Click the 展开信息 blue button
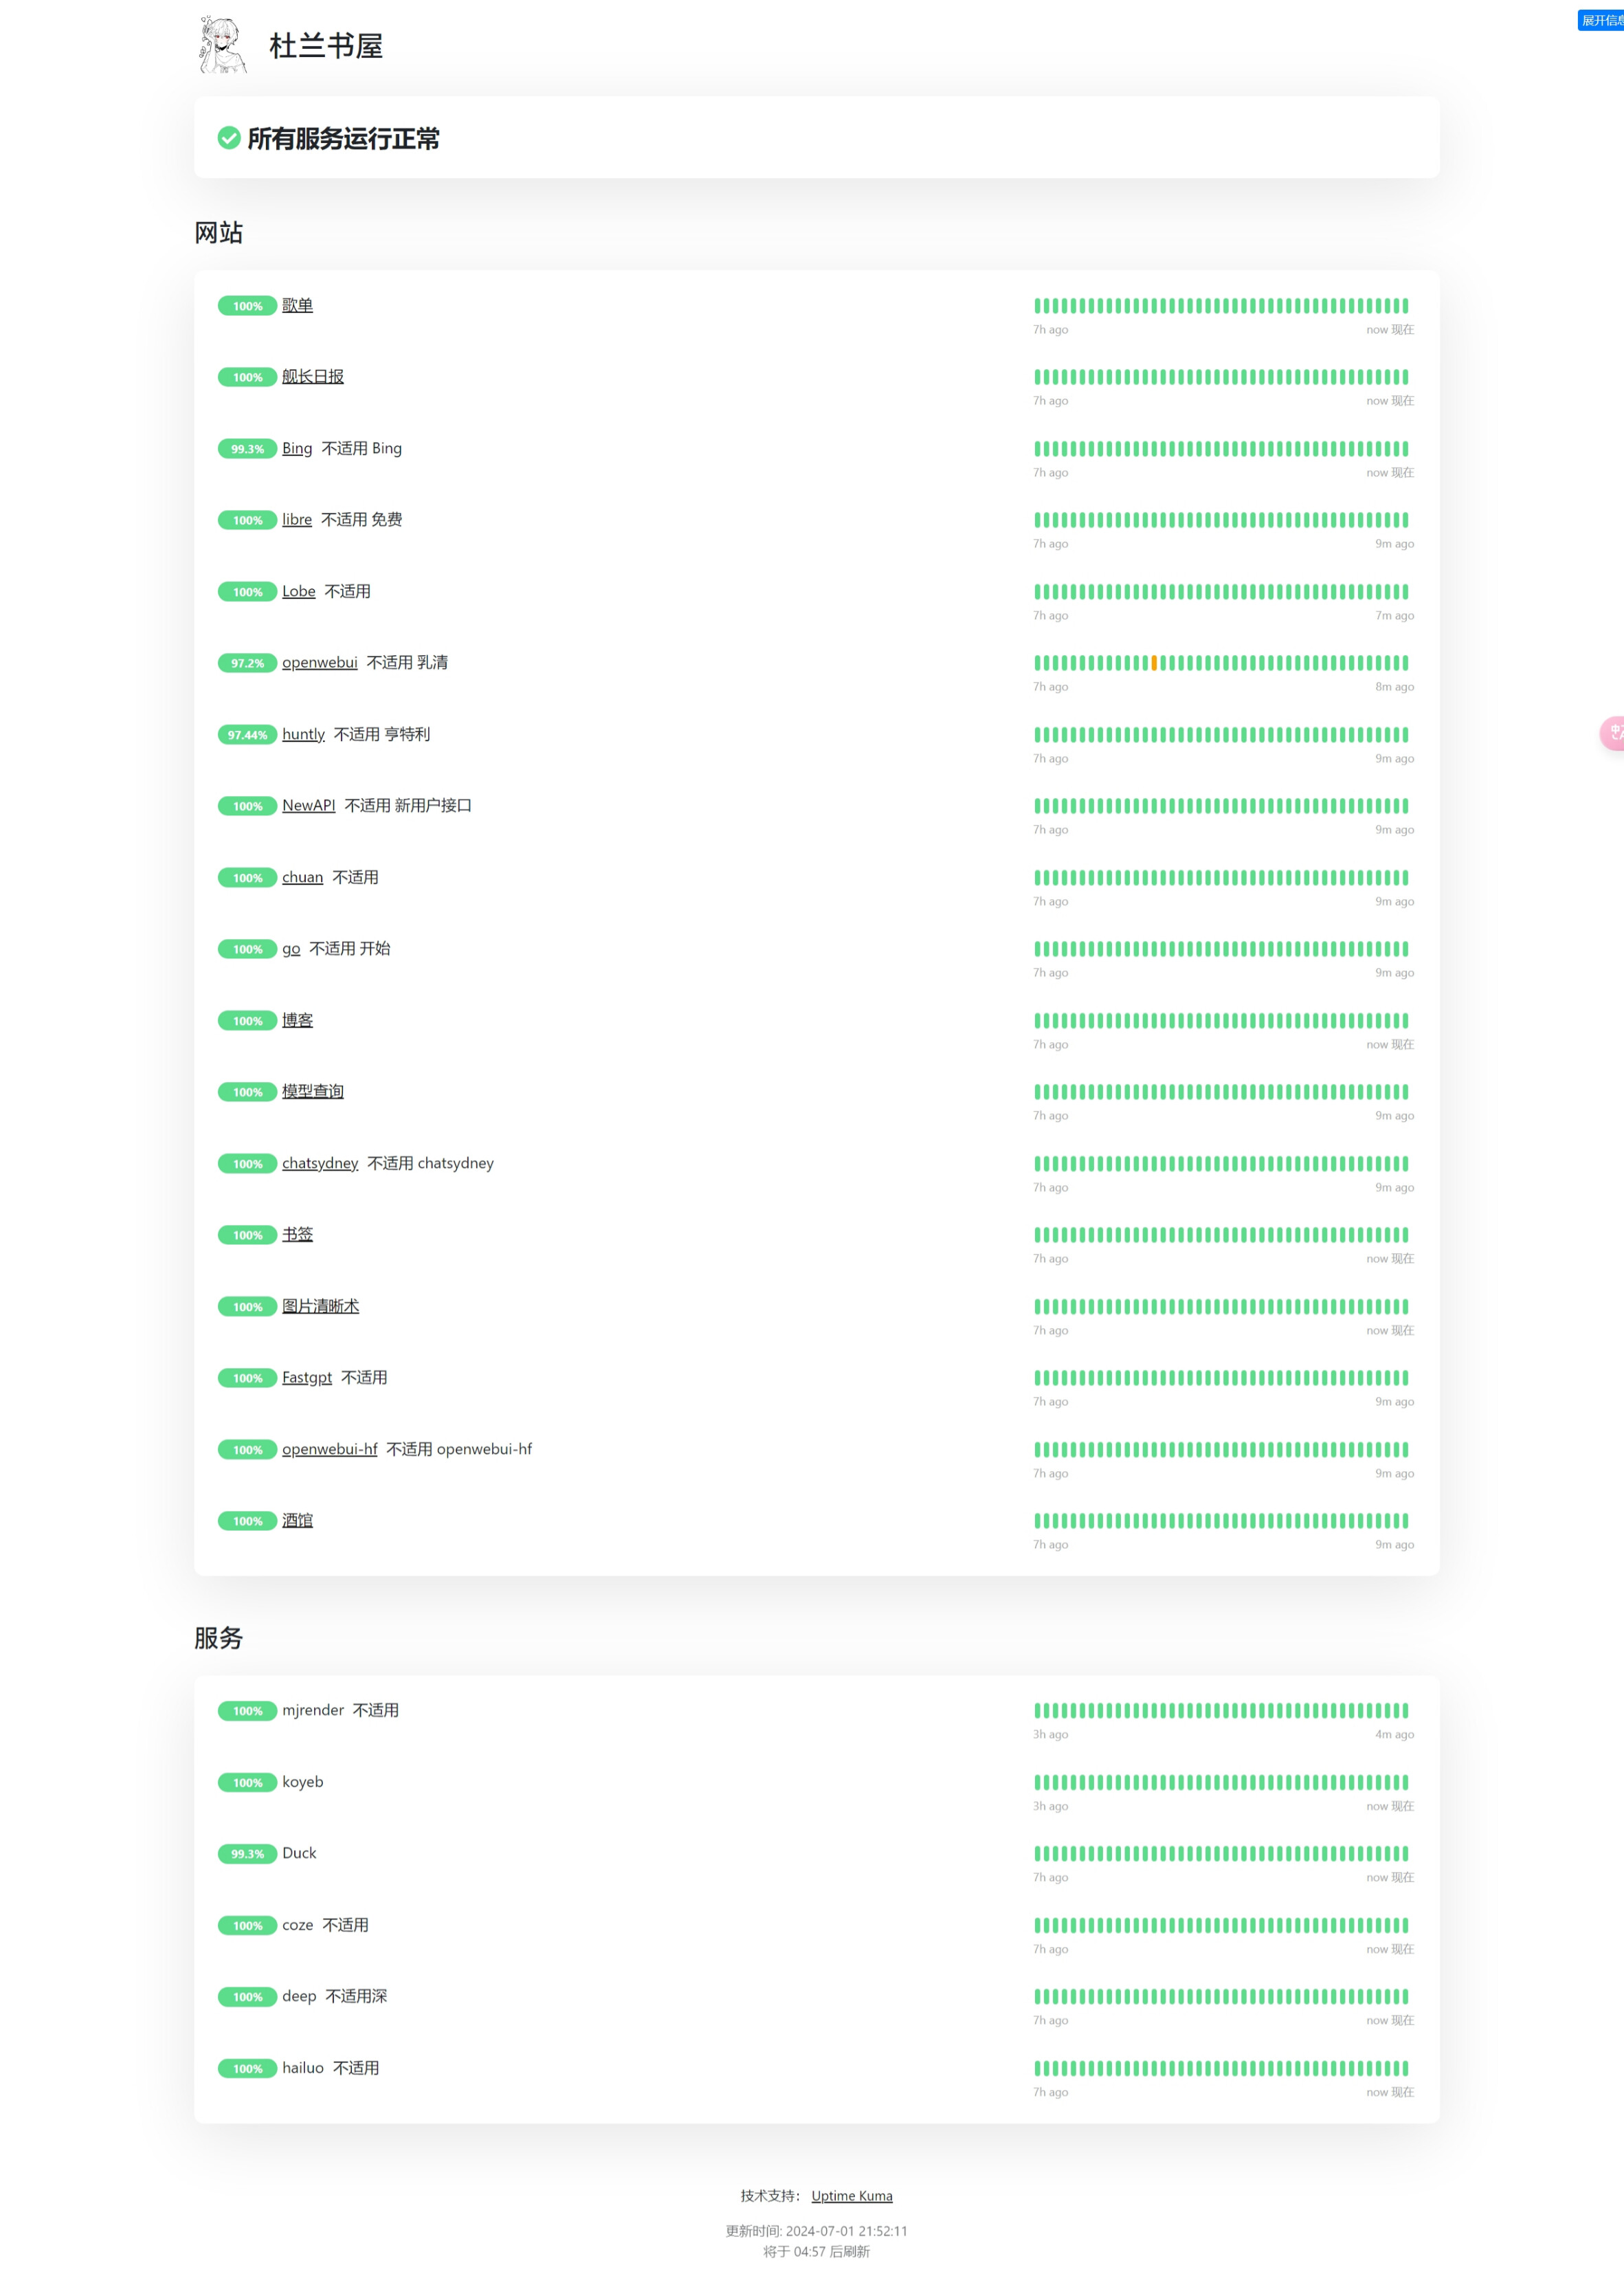 tap(1601, 20)
